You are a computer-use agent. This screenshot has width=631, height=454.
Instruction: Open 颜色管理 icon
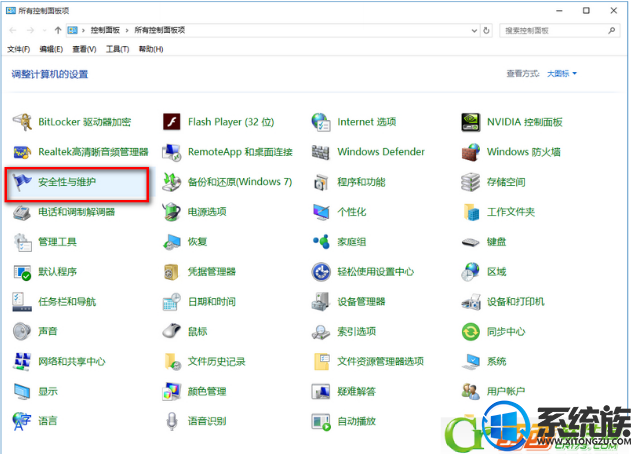click(x=172, y=392)
